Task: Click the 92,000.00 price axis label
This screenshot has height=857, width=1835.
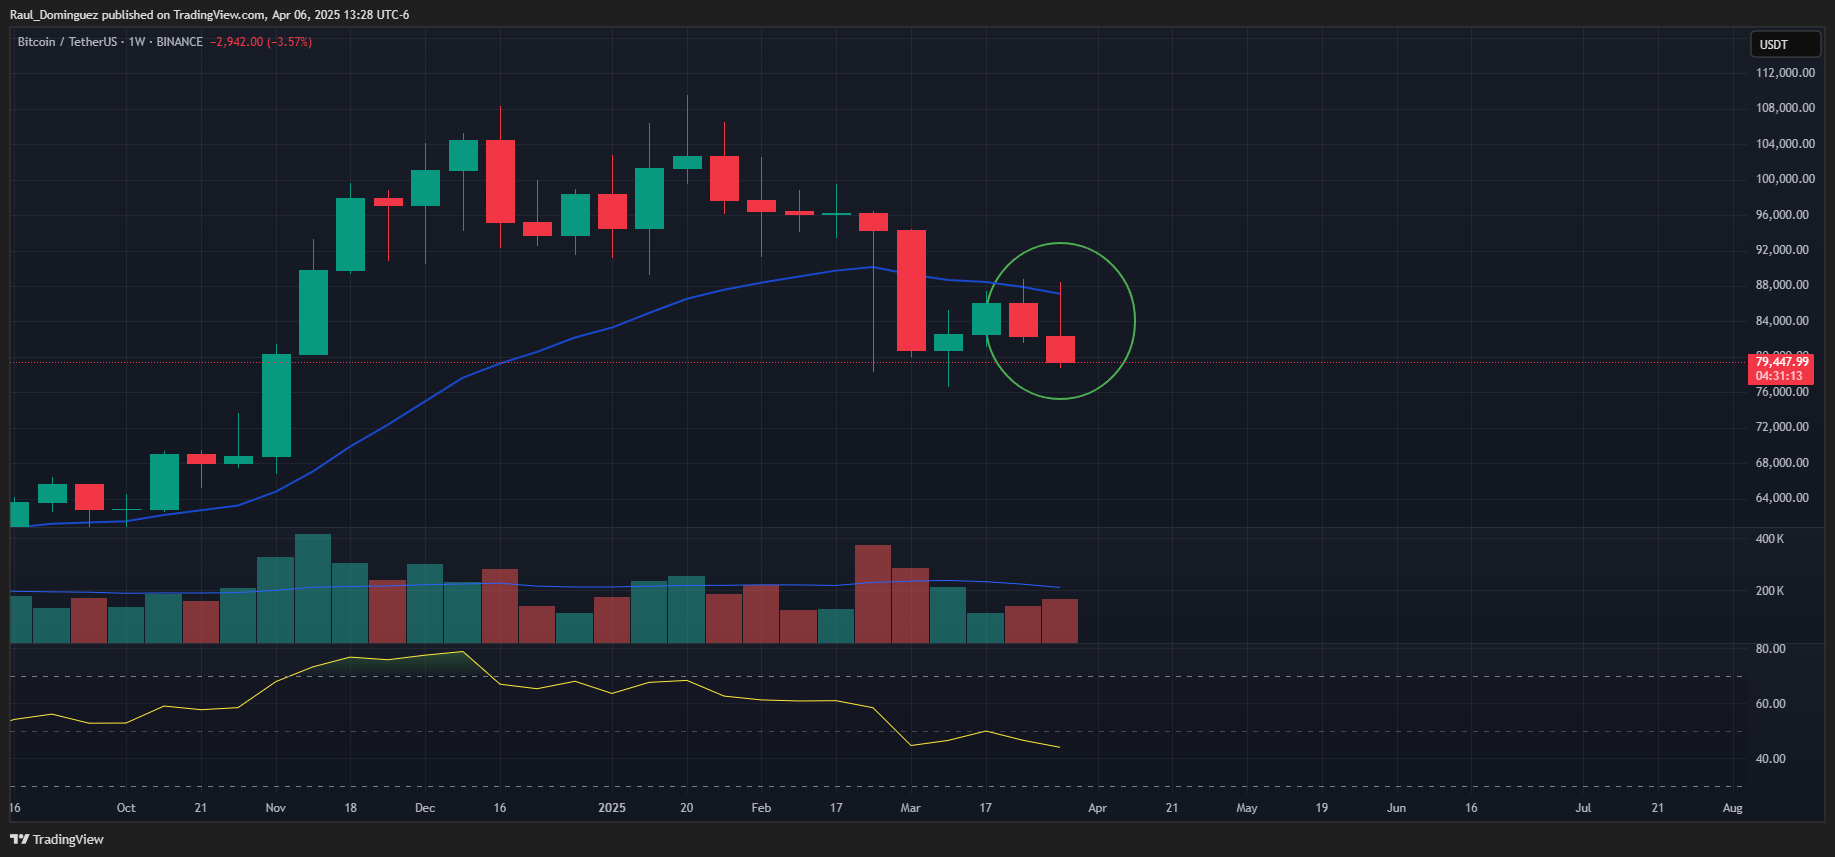Action: point(1782,250)
